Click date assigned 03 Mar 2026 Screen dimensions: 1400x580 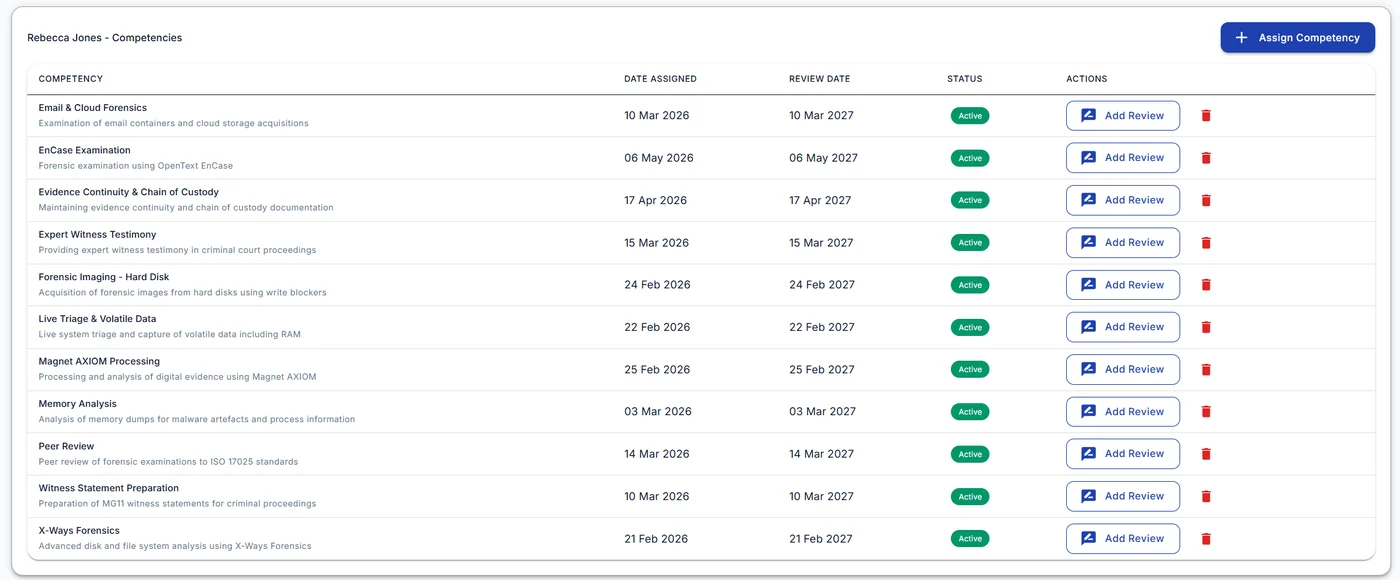(x=658, y=412)
